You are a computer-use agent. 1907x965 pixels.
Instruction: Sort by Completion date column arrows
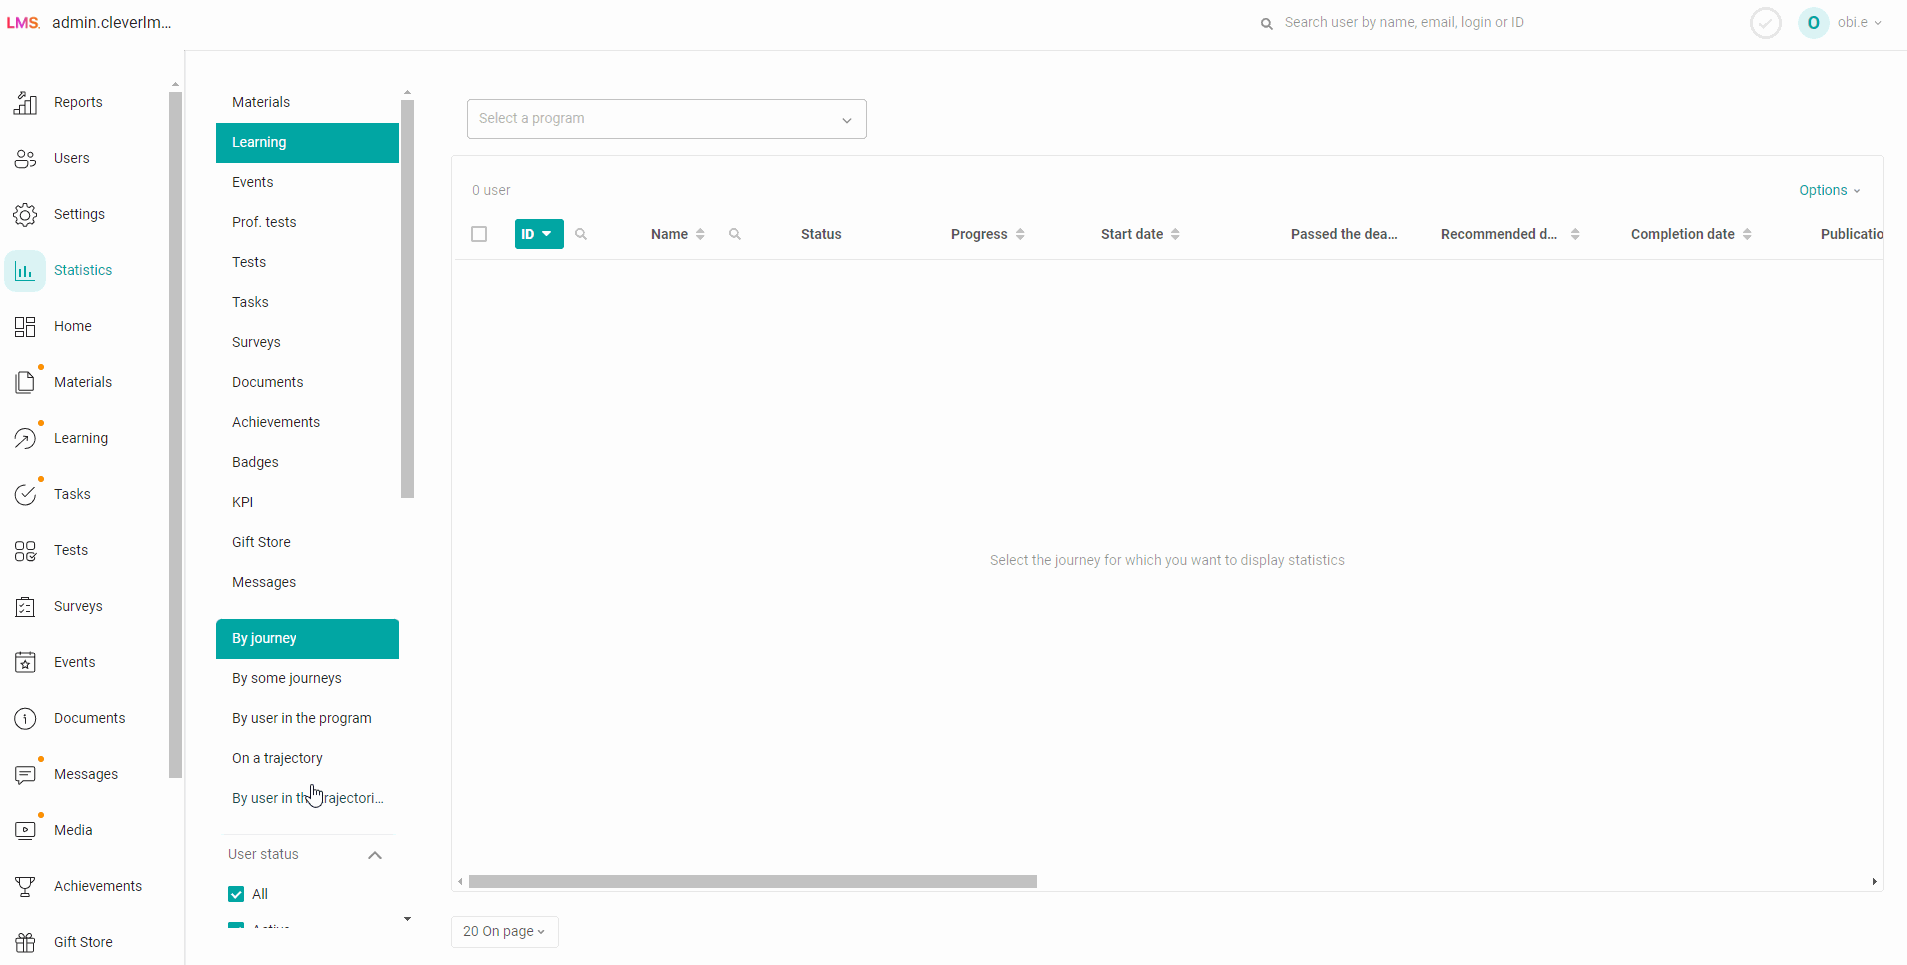coord(1747,234)
